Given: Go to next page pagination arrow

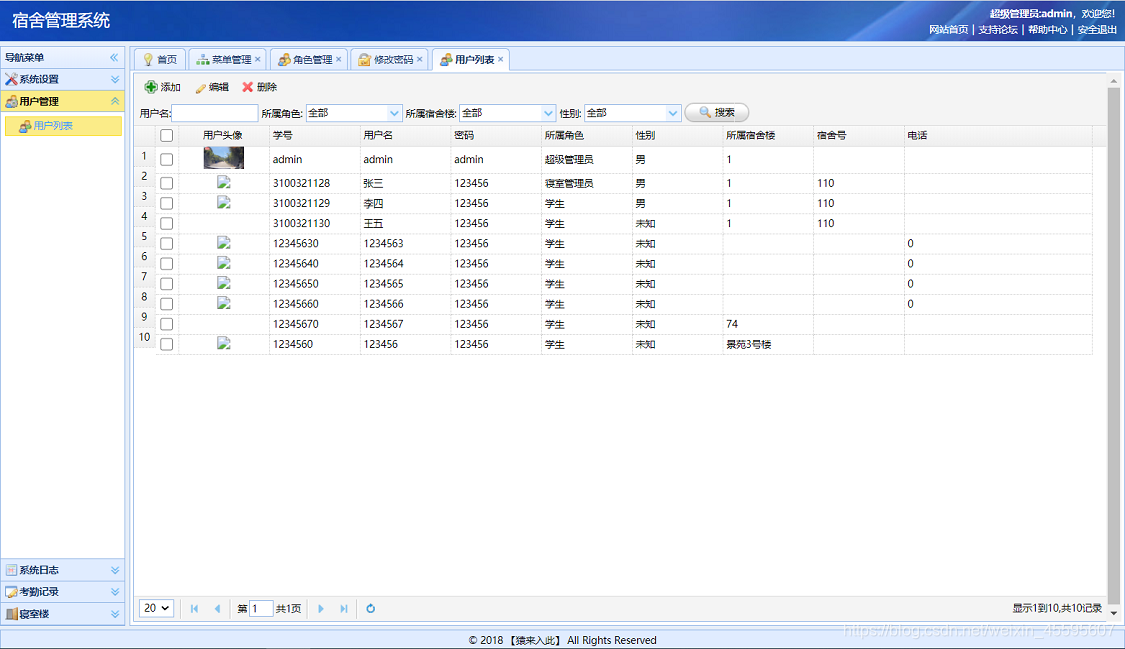Looking at the screenshot, I should coord(321,608).
